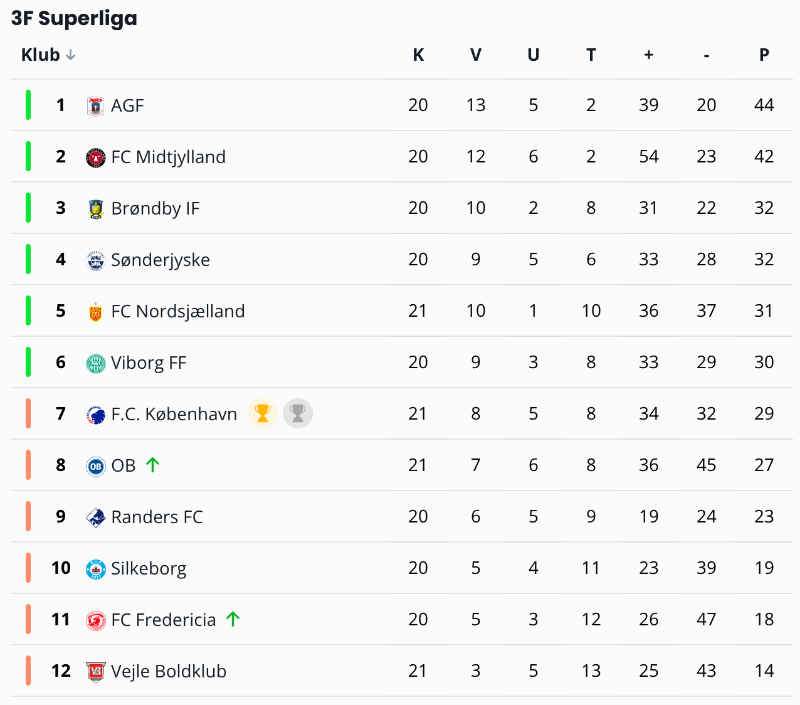The height and width of the screenshot is (705, 800).
Task: Click the Silkeborg club logo
Action: pos(95,569)
